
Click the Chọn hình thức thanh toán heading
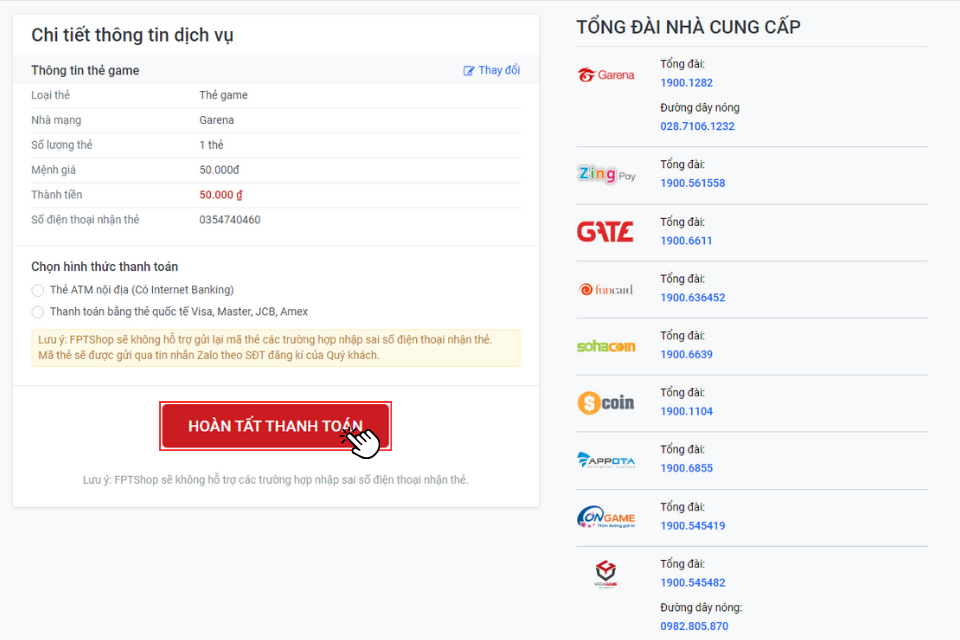pos(105,267)
